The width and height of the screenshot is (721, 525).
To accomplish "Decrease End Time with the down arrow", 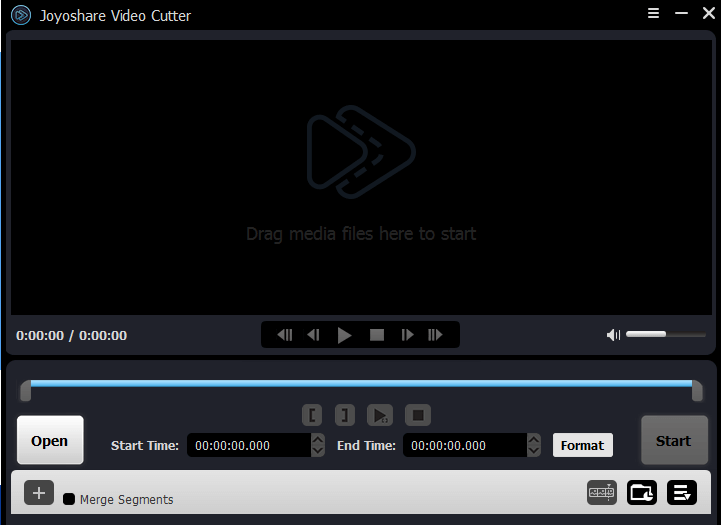I will click(x=534, y=451).
